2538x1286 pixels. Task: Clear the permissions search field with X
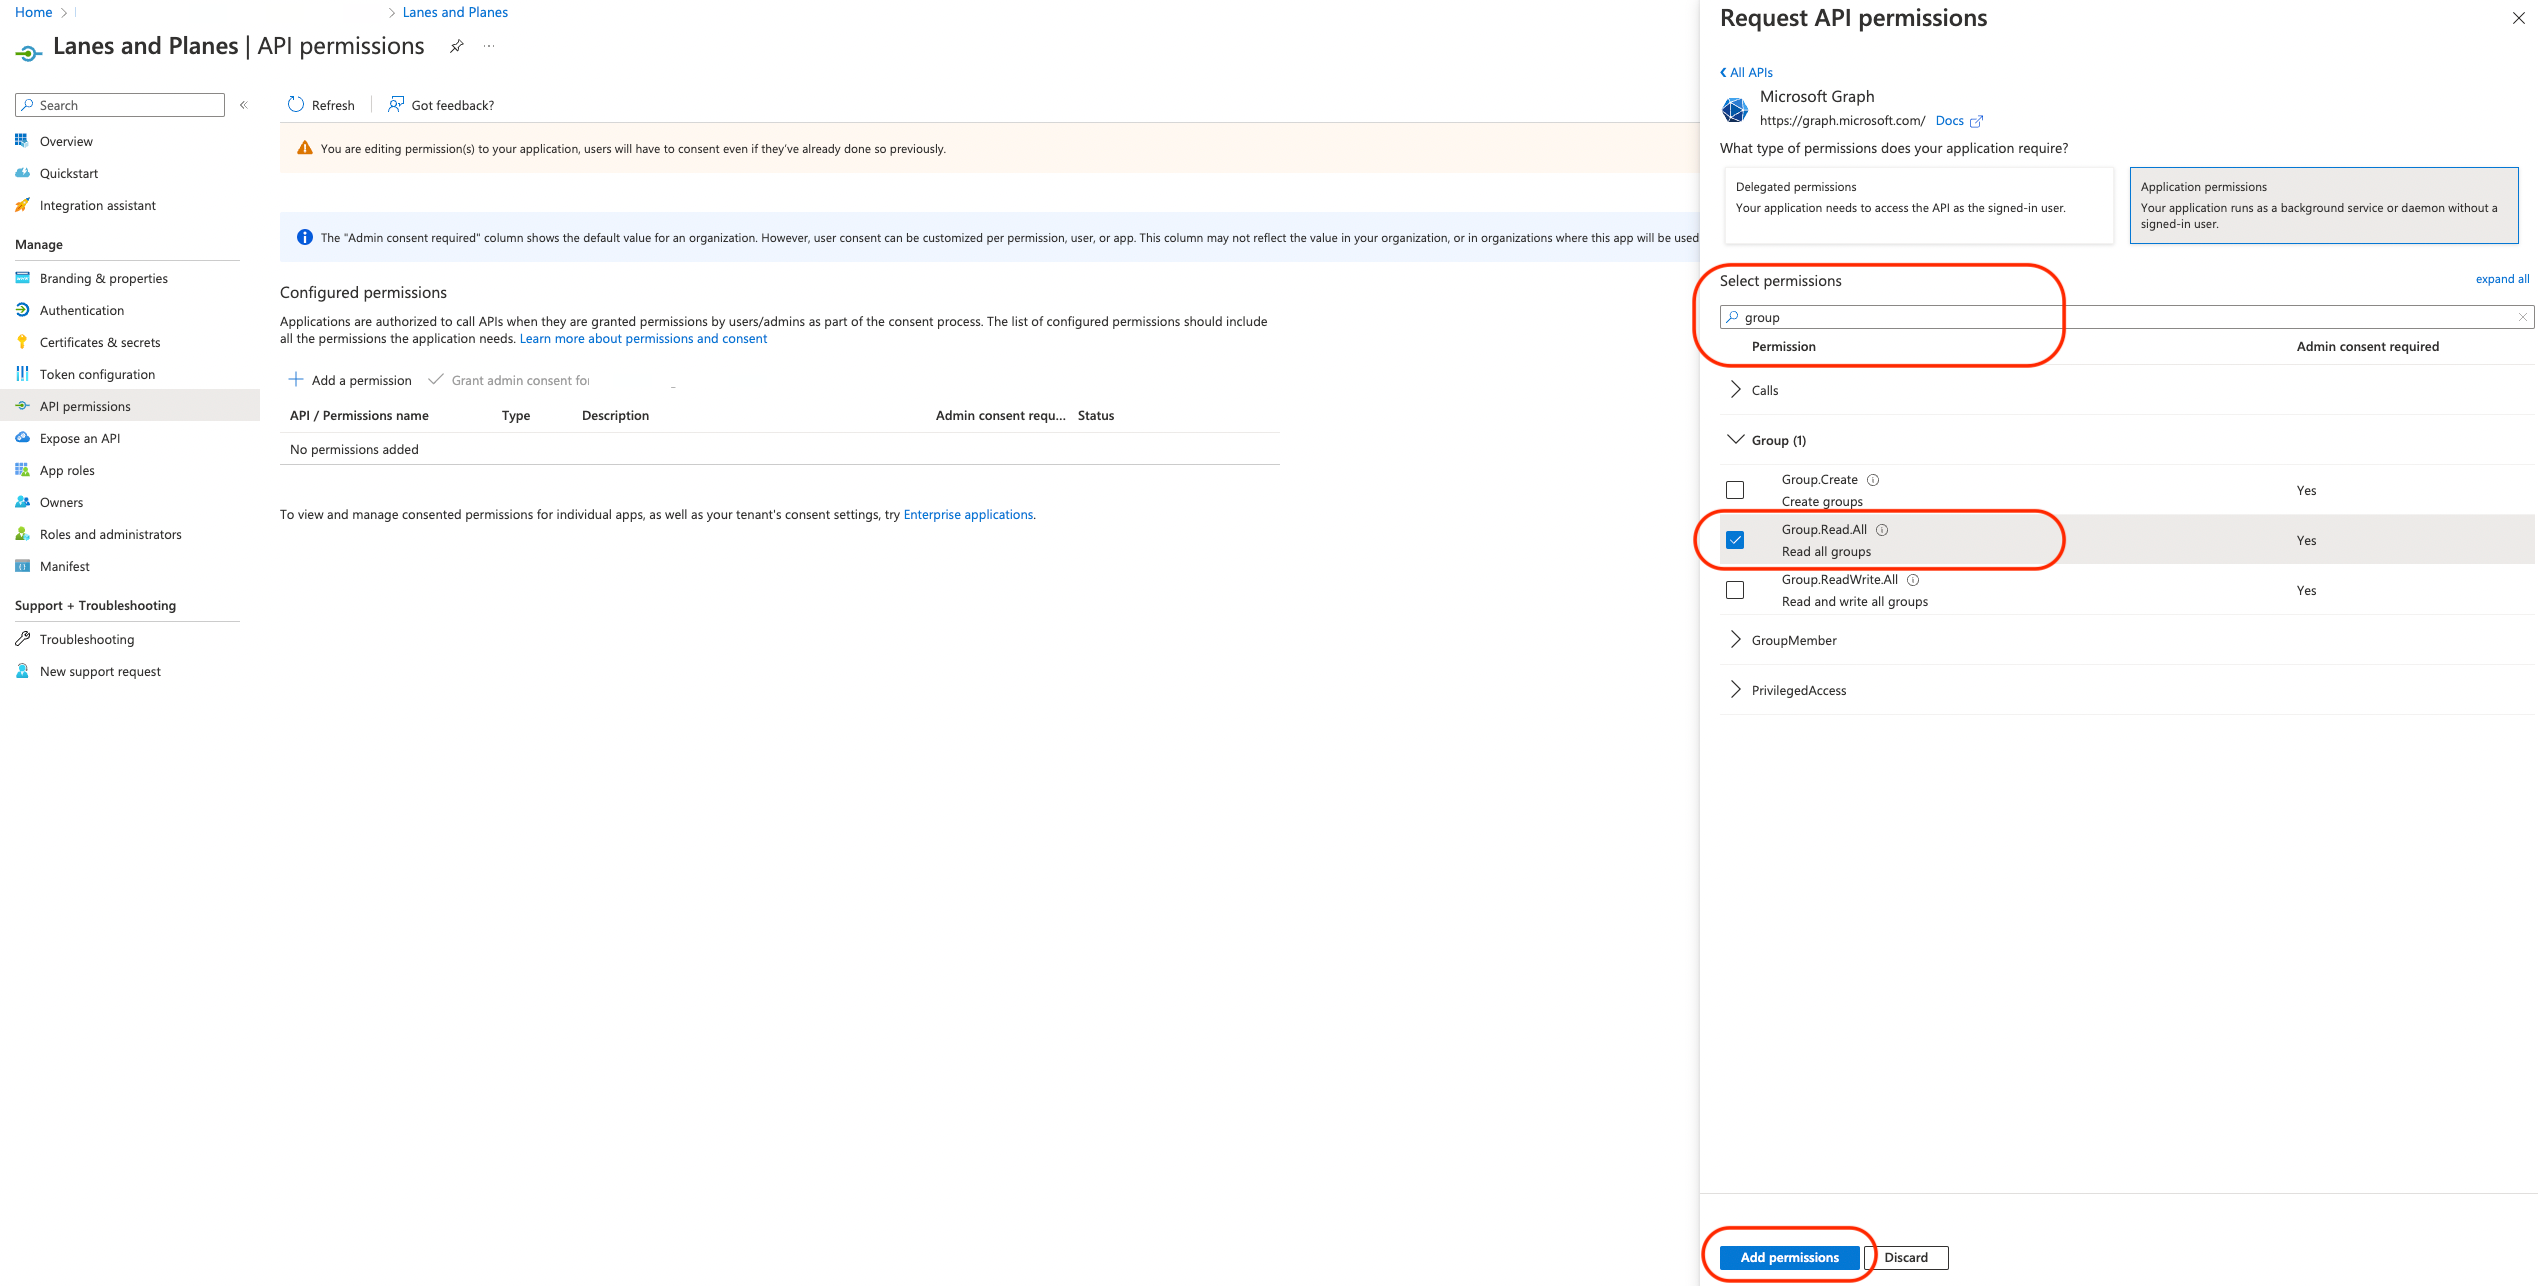(2522, 317)
